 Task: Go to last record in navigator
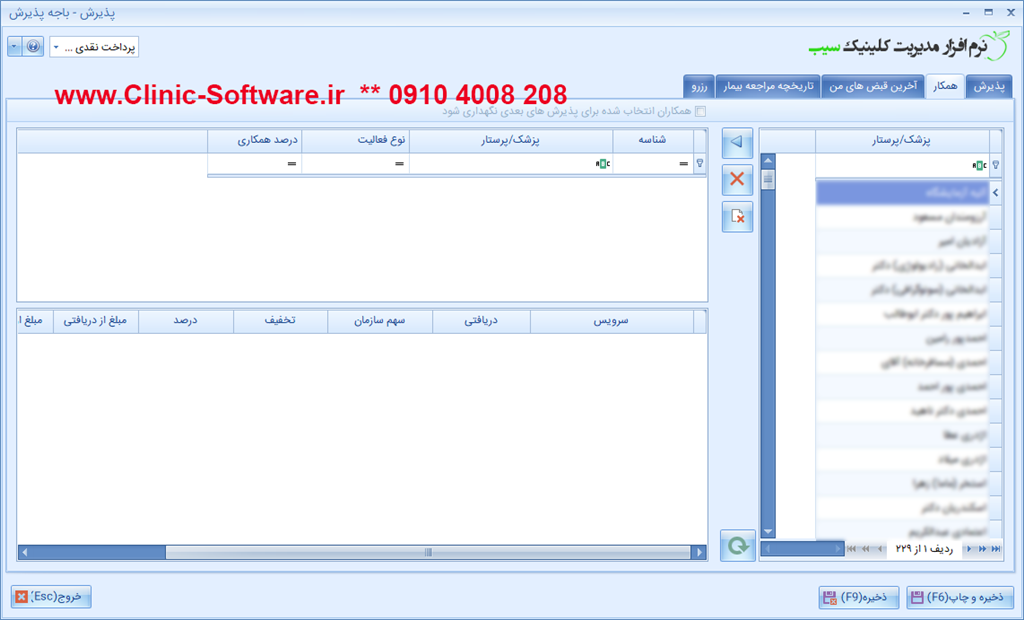[x=996, y=549]
